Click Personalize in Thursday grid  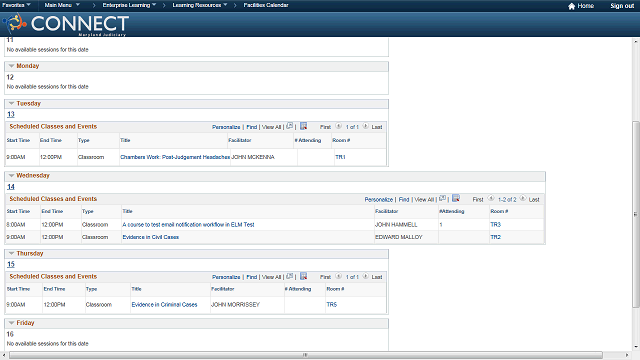[226, 277]
